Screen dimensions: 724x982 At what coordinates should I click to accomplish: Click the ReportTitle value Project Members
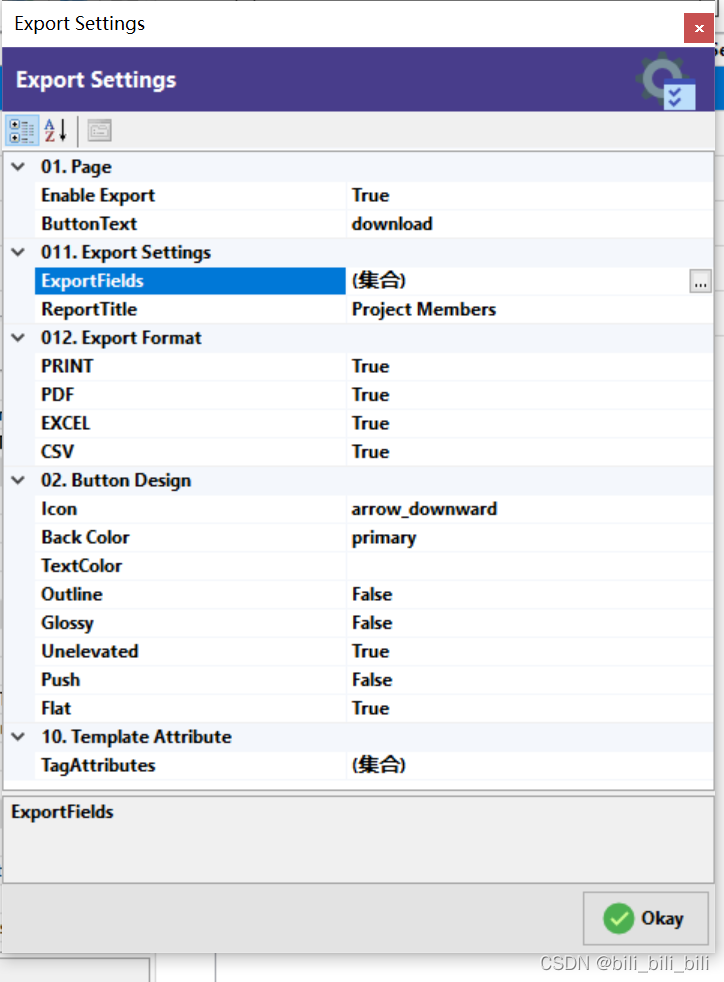(x=423, y=309)
